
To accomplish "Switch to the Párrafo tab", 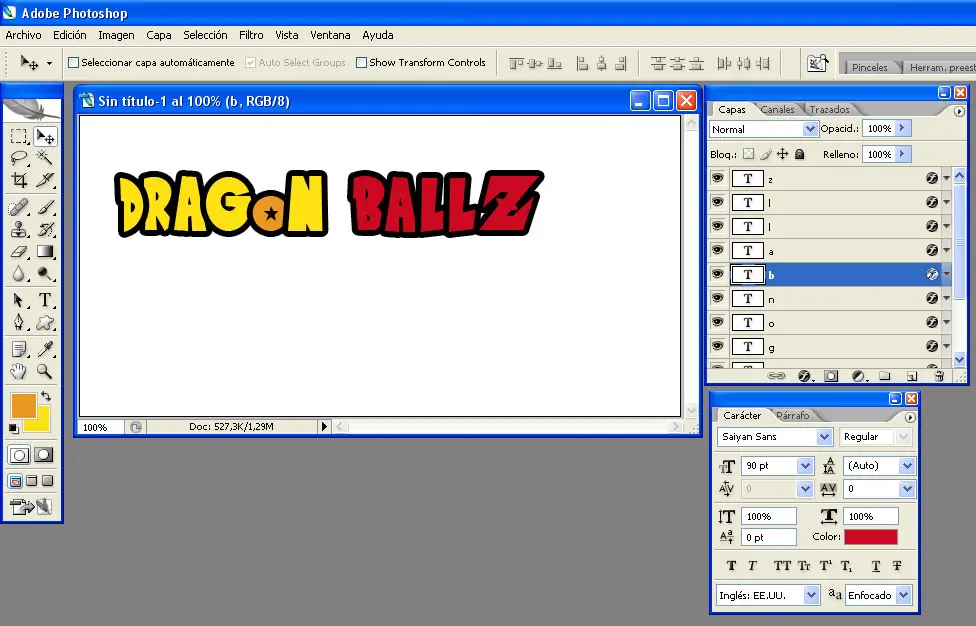I will click(793, 416).
